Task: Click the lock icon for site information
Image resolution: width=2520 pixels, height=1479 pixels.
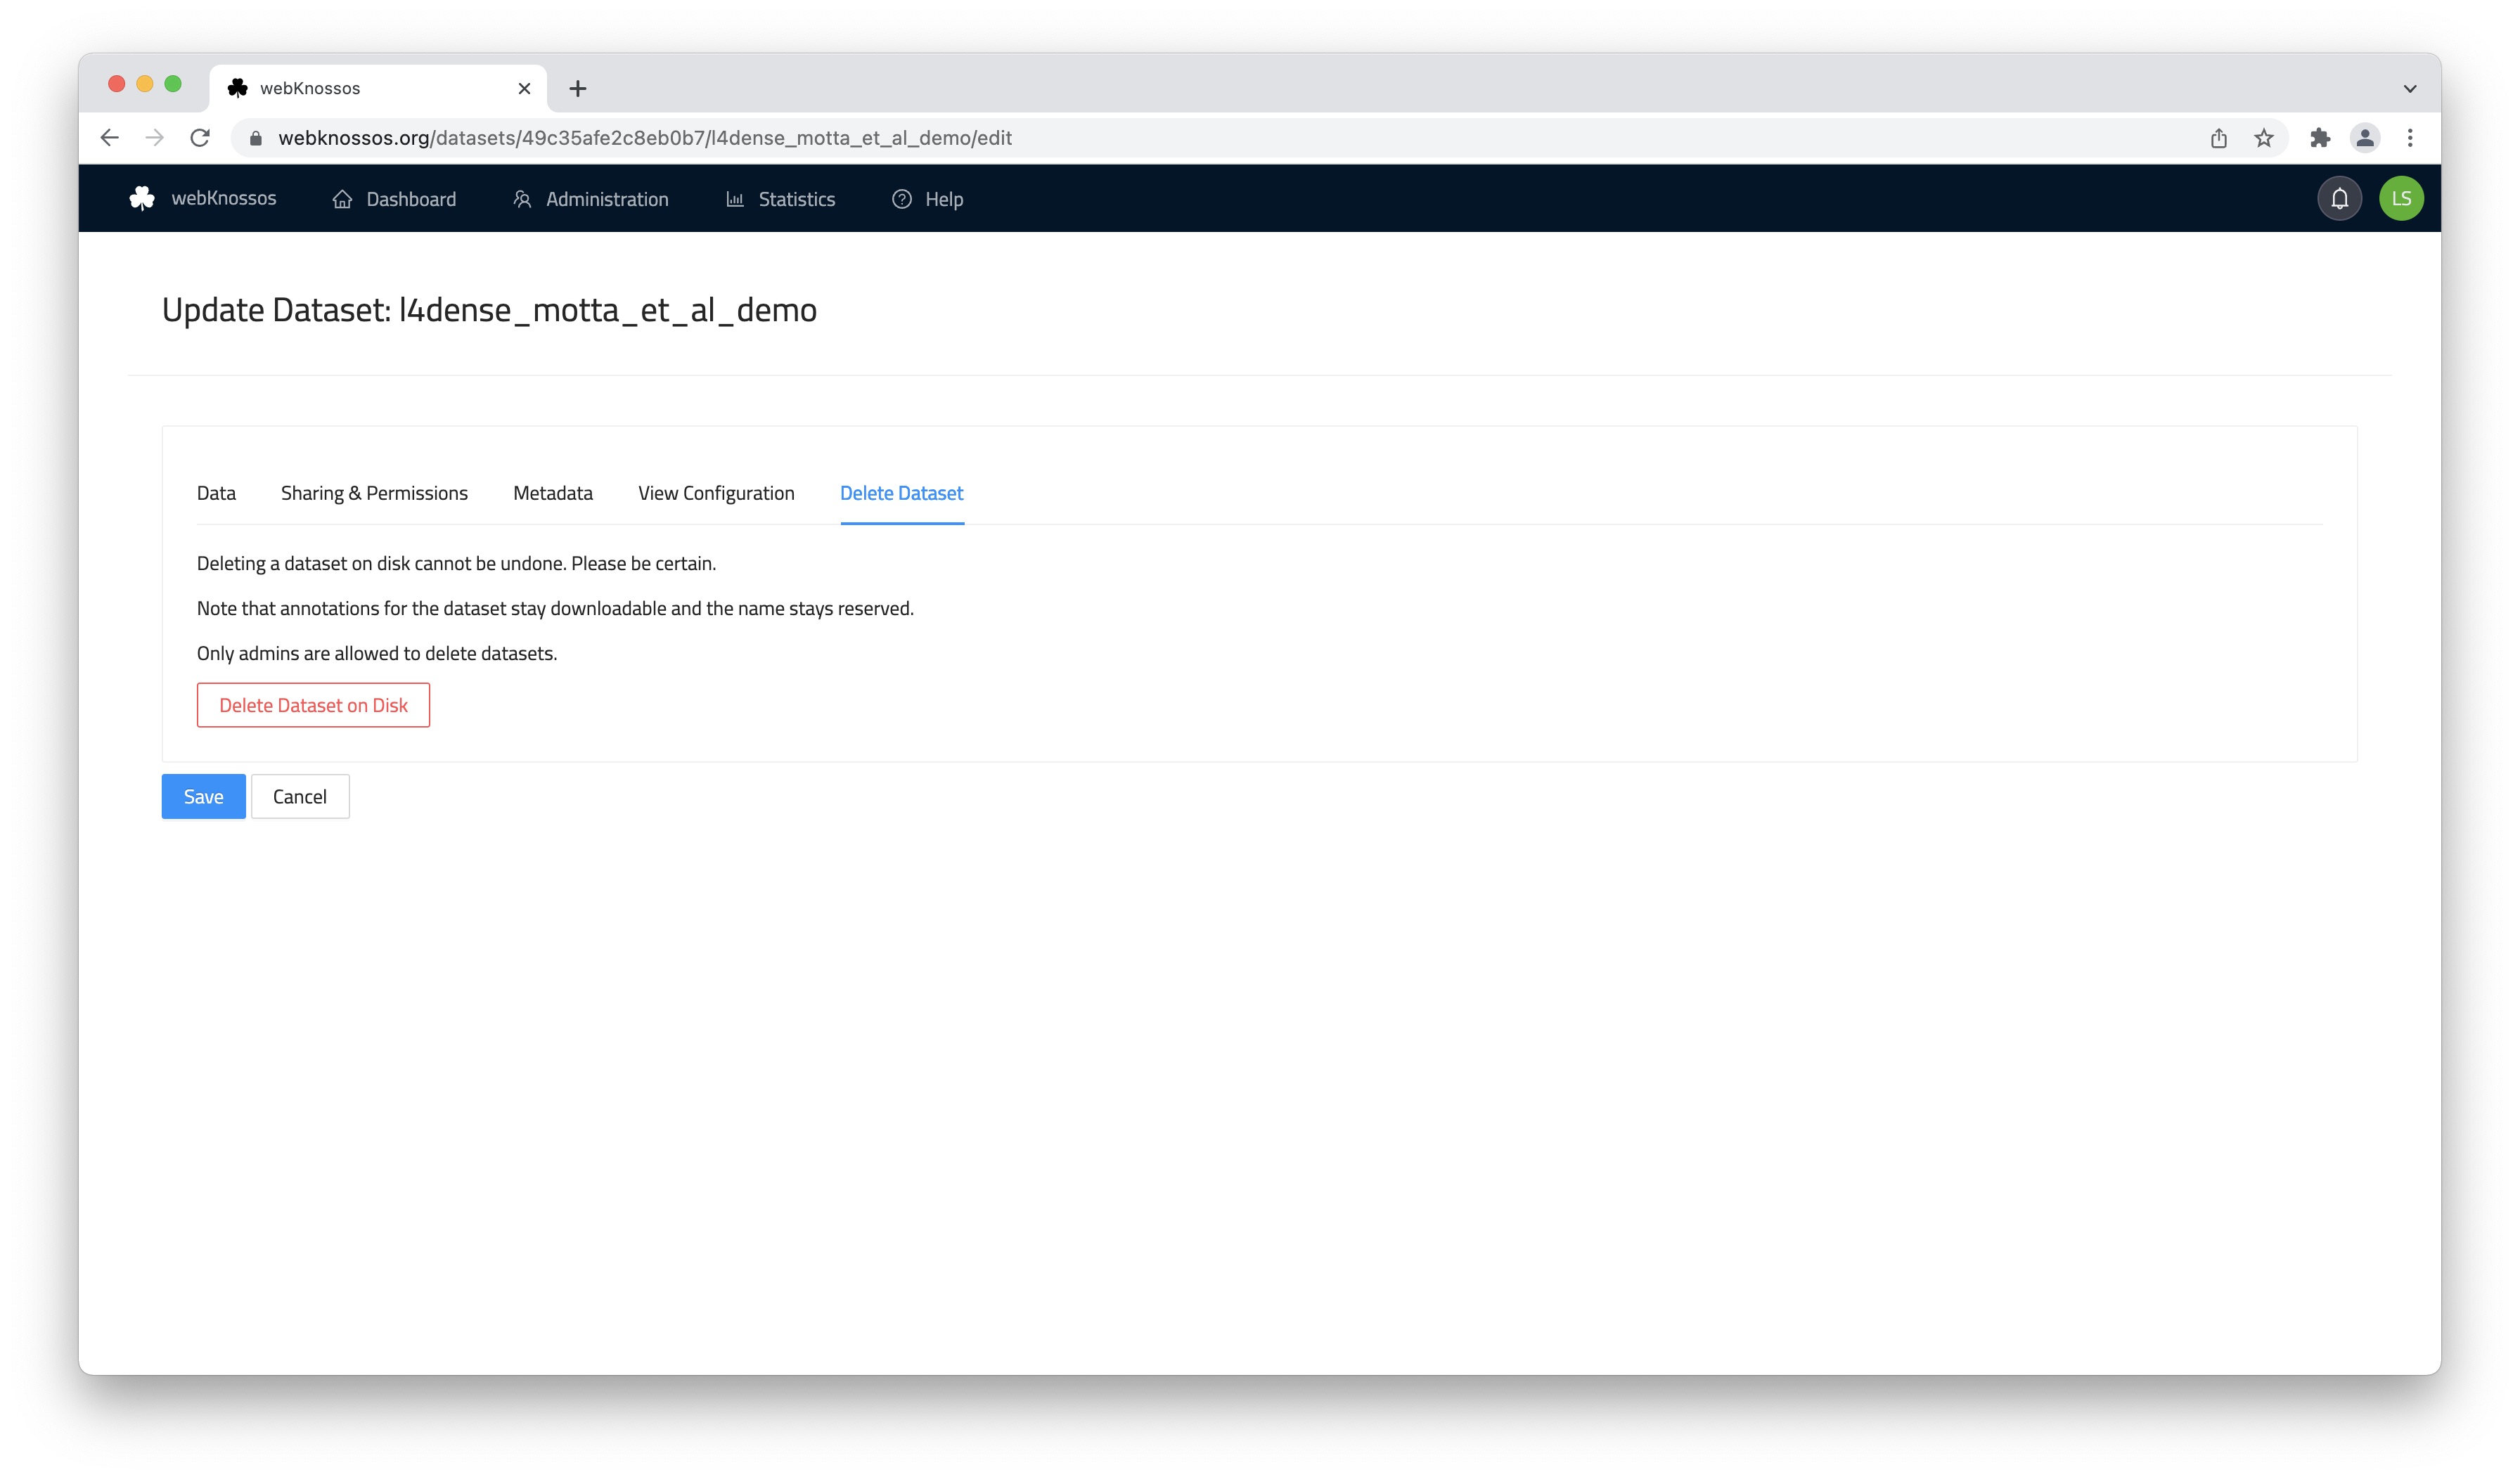Action: click(256, 138)
